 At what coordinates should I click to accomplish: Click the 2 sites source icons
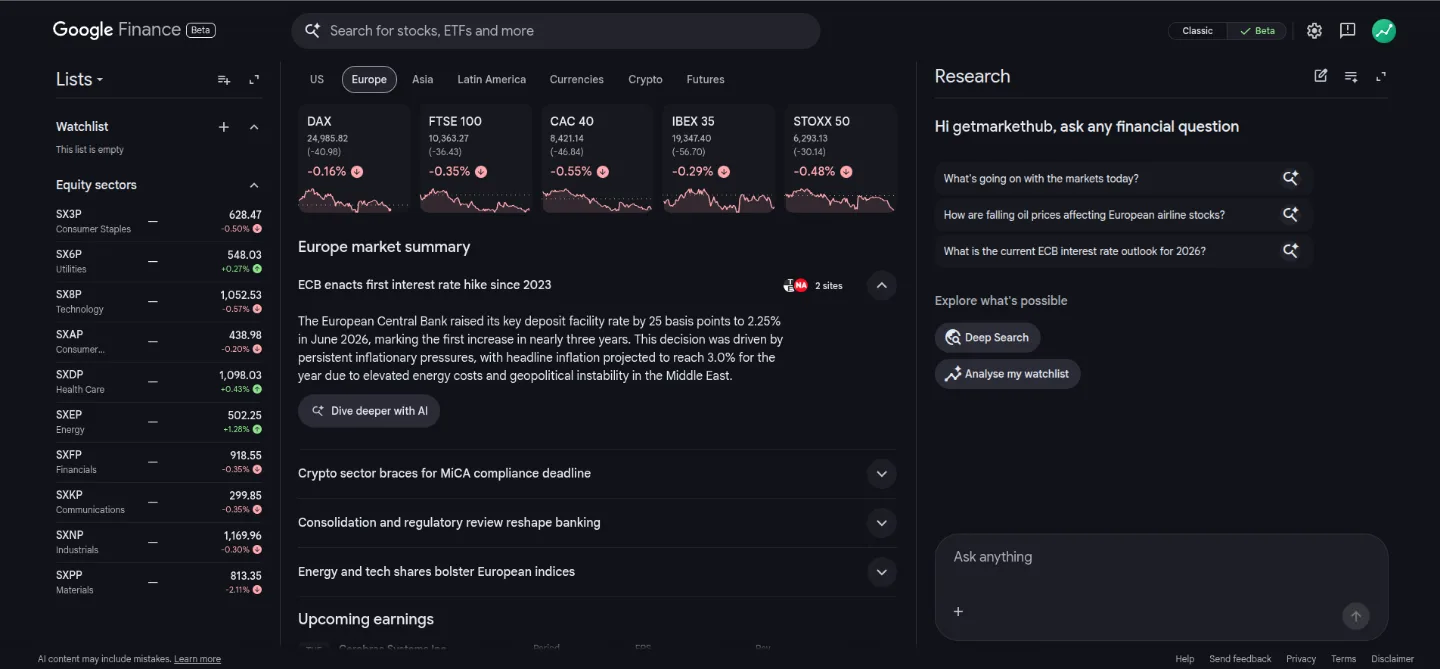[x=795, y=285]
